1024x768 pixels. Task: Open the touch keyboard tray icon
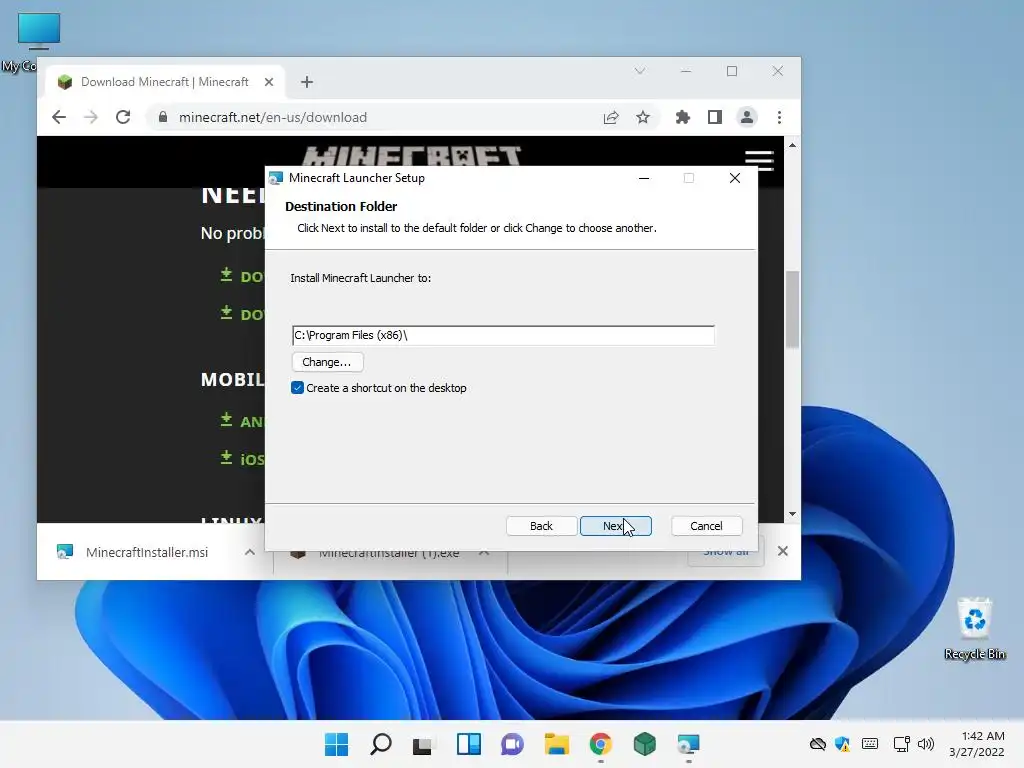point(870,744)
